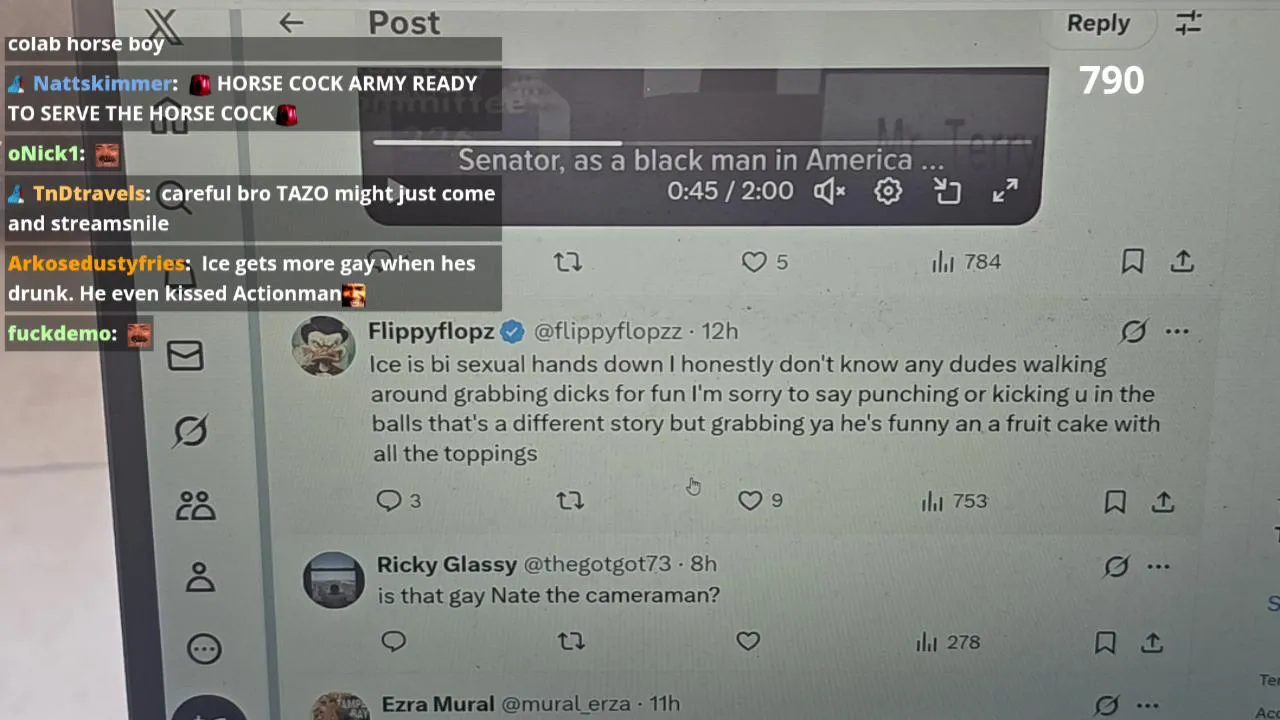This screenshot has height=720, width=1280.
Task: Open Profile person icon in the sidebar
Action: click(x=200, y=577)
